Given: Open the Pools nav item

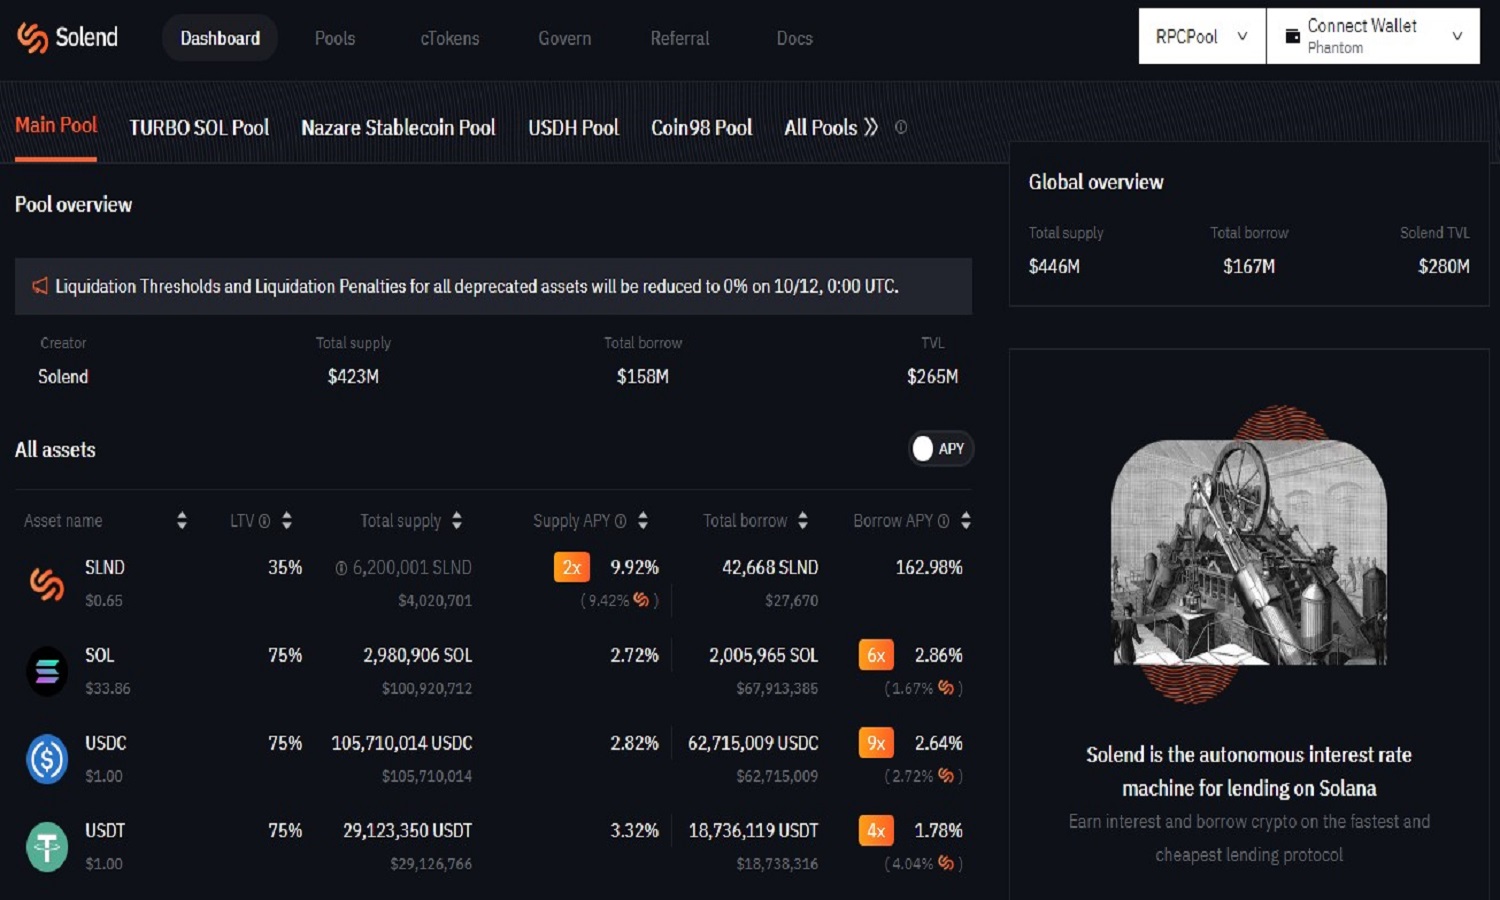Looking at the screenshot, I should 335,38.
